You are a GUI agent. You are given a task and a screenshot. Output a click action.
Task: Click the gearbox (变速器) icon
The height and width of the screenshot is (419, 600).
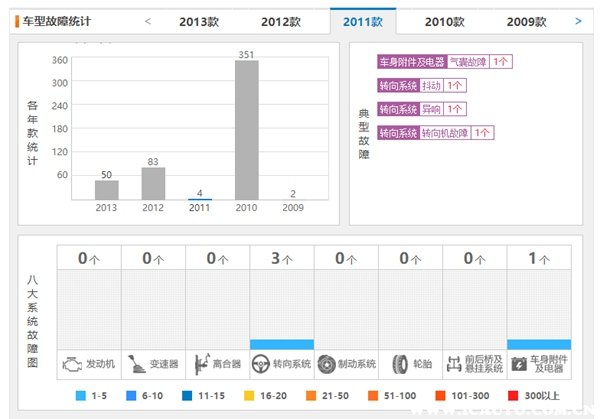[137, 364]
